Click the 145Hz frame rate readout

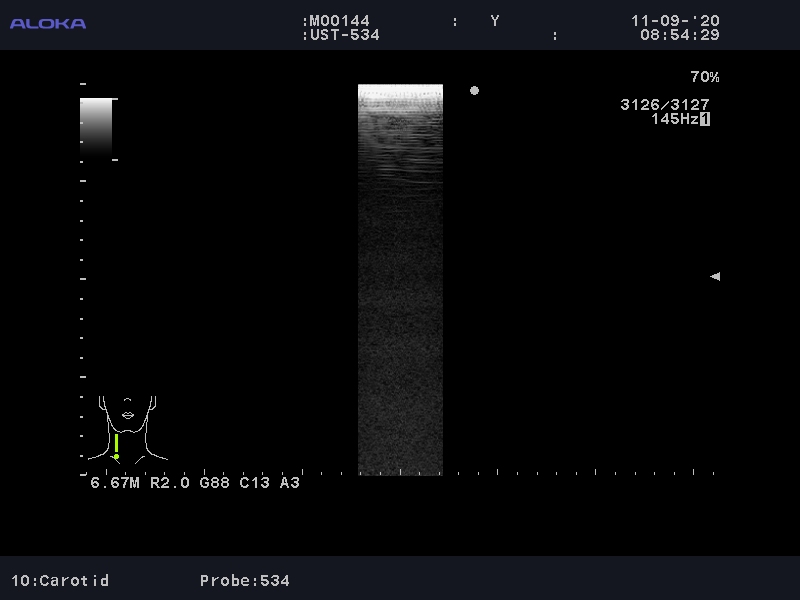click(674, 119)
